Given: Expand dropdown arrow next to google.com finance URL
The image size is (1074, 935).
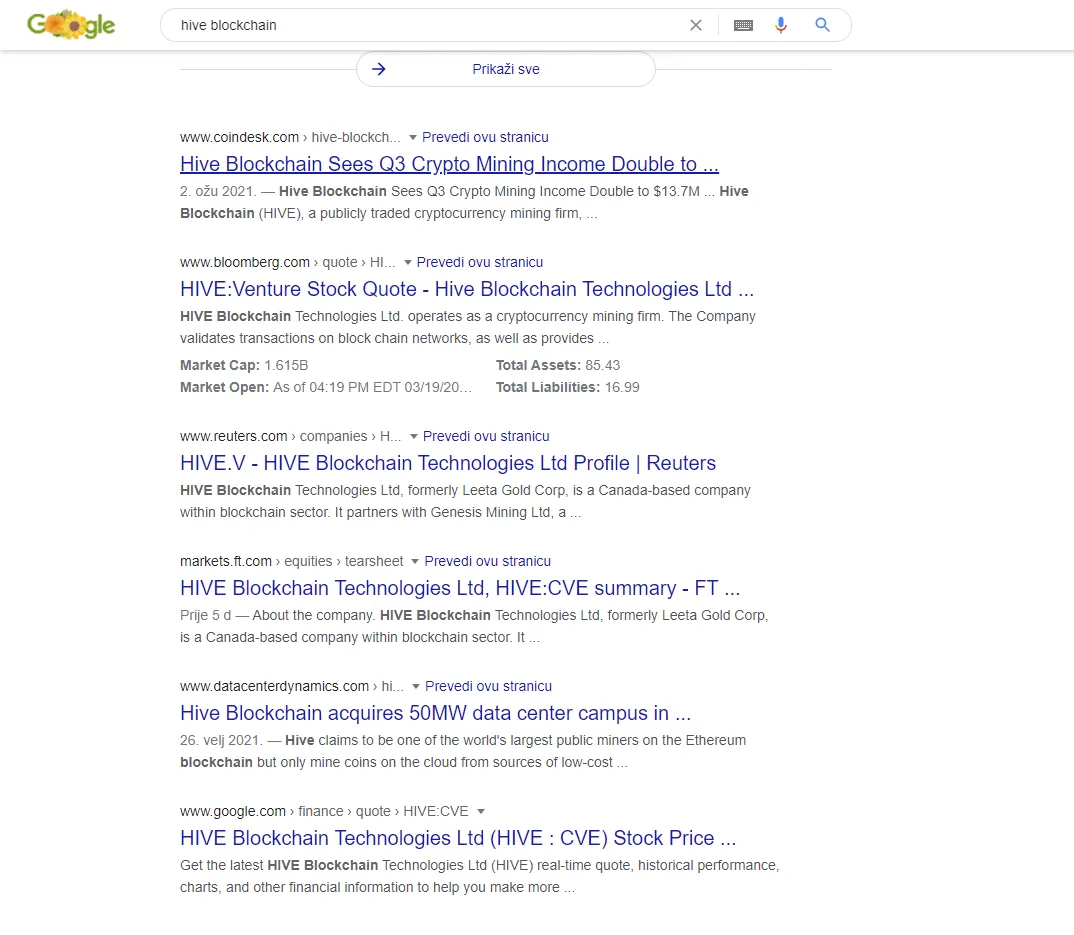Looking at the screenshot, I should (x=481, y=812).
